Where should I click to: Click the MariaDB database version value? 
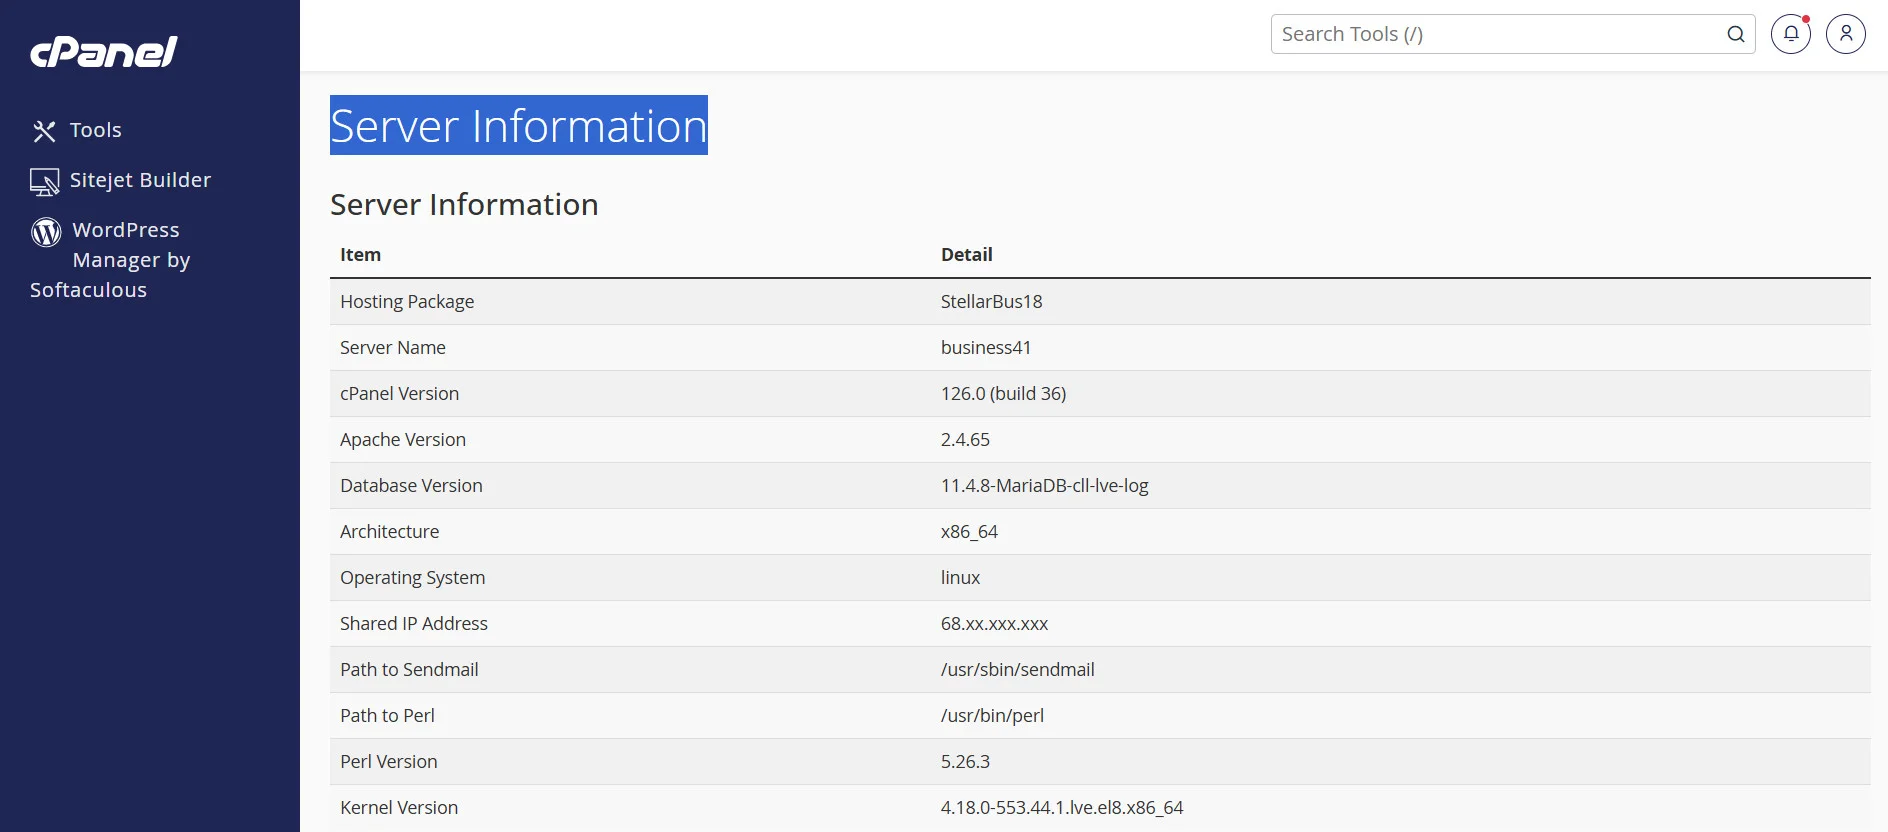1044,486
